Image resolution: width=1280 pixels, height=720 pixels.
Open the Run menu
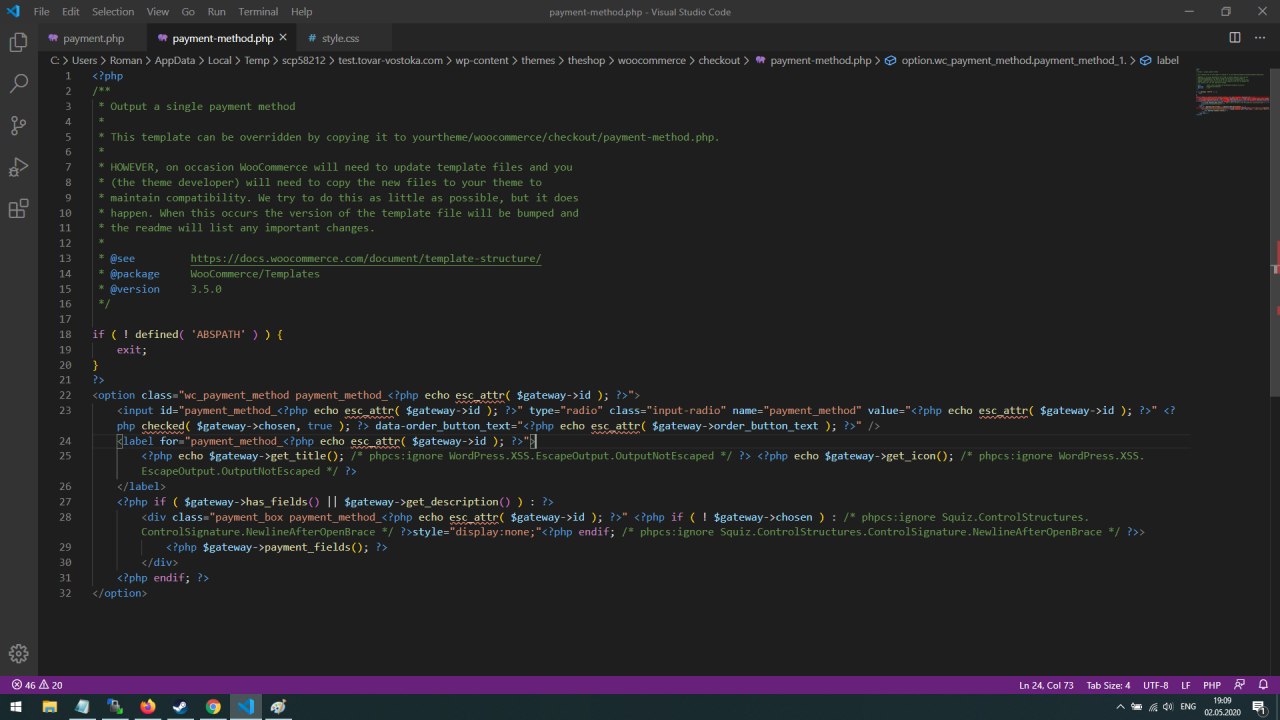pyautogui.click(x=216, y=12)
